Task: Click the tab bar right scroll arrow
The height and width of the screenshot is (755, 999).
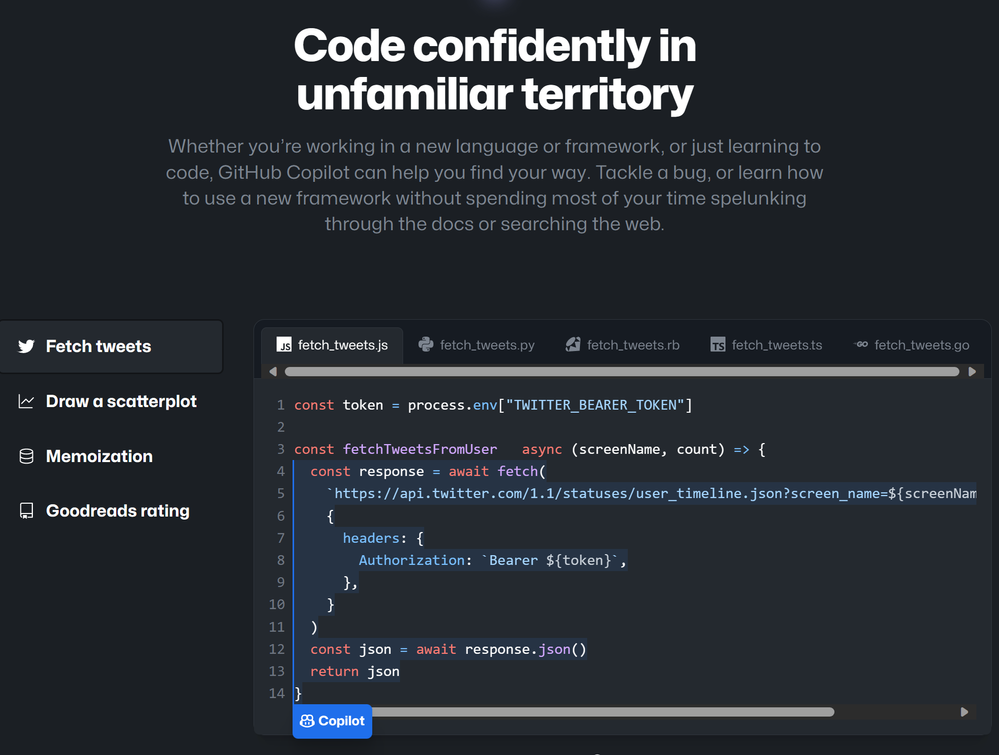Action: [972, 371]
